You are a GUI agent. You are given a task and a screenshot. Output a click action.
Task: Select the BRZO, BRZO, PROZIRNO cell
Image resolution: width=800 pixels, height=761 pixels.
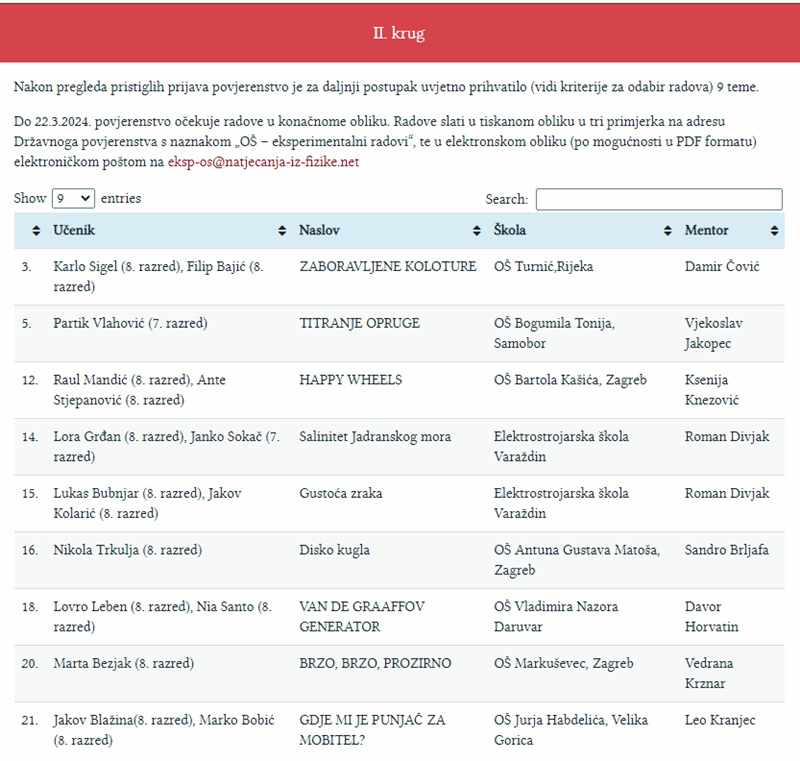coord(375,663)
